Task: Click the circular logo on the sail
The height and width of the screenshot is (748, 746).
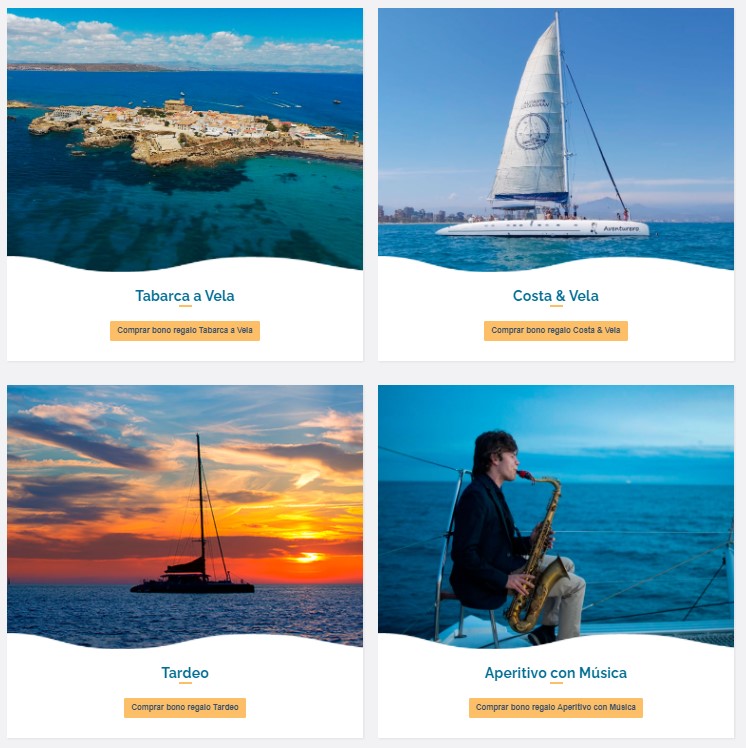Action: [x=532, y=131]
